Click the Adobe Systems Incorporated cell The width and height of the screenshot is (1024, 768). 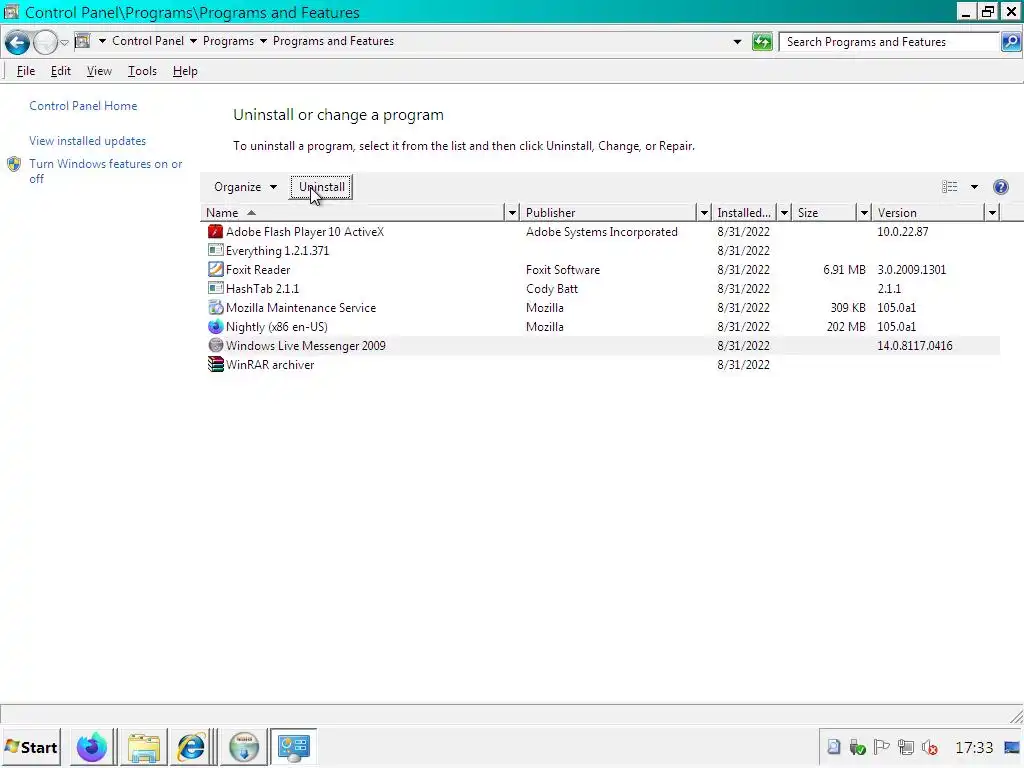[x=601, y=232]
